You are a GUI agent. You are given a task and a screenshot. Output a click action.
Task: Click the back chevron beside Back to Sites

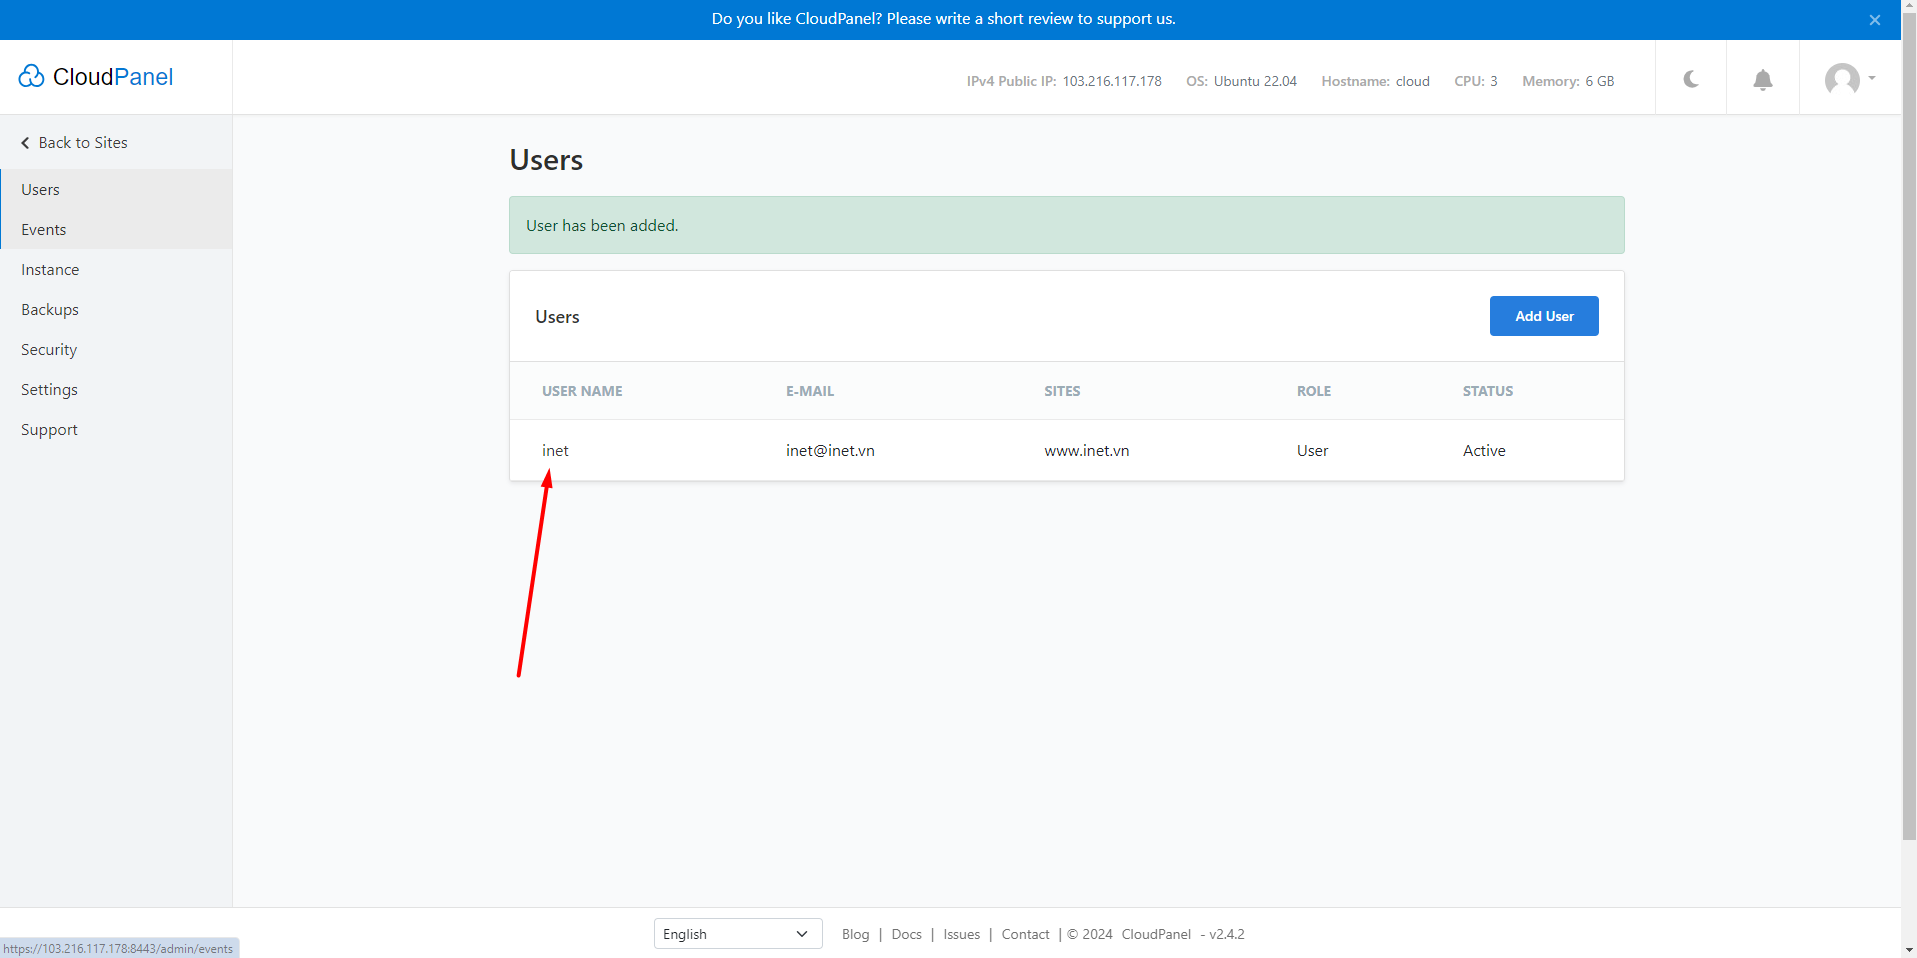[24, 142]
